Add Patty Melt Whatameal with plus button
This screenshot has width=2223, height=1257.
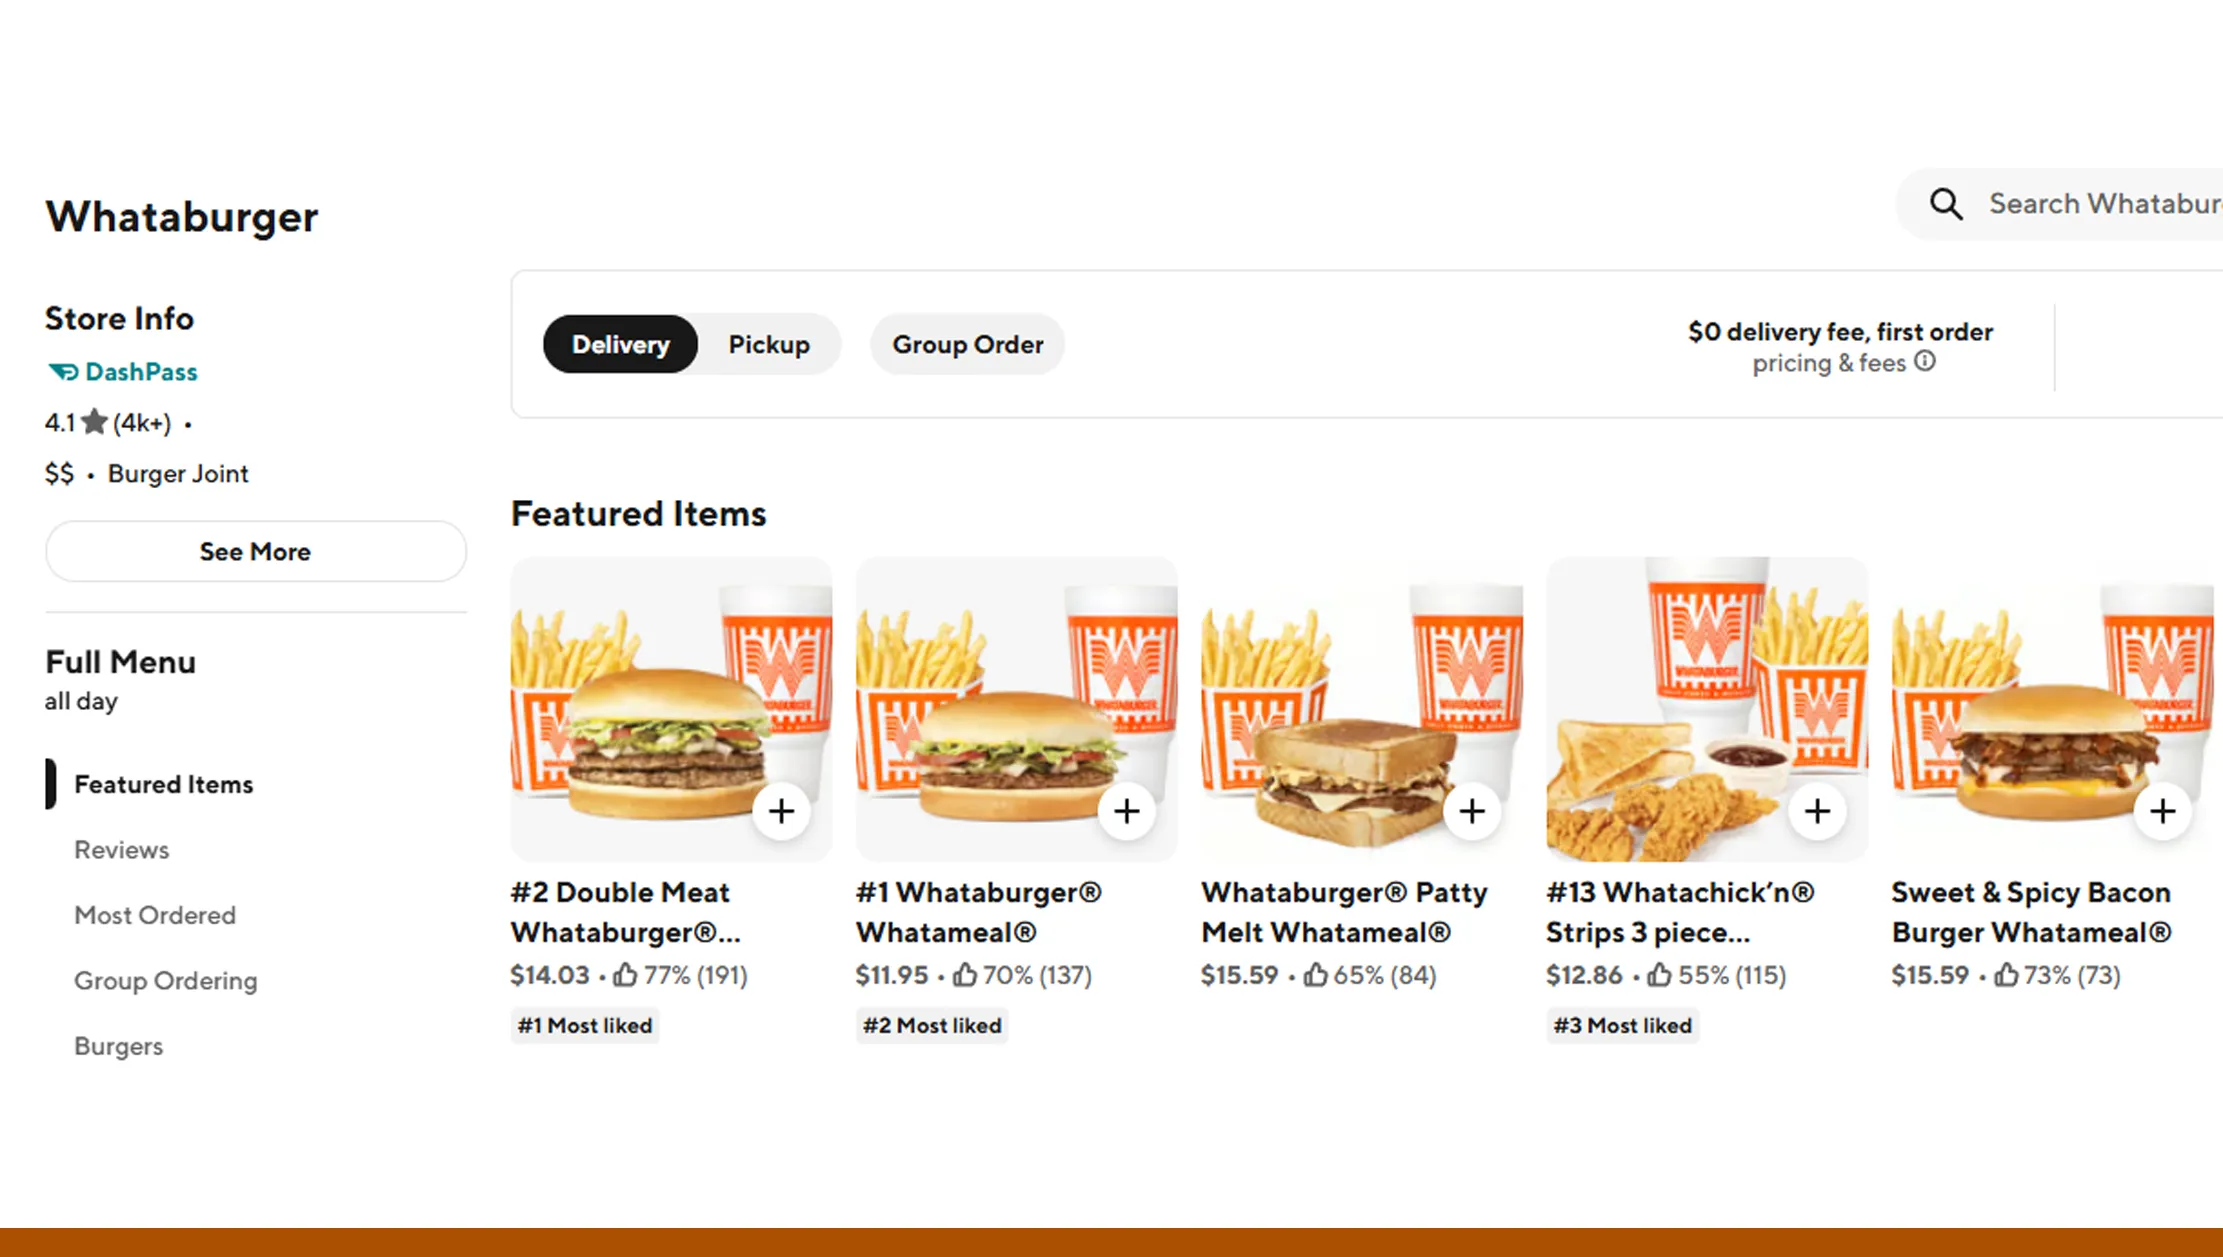click(1472, 811)
